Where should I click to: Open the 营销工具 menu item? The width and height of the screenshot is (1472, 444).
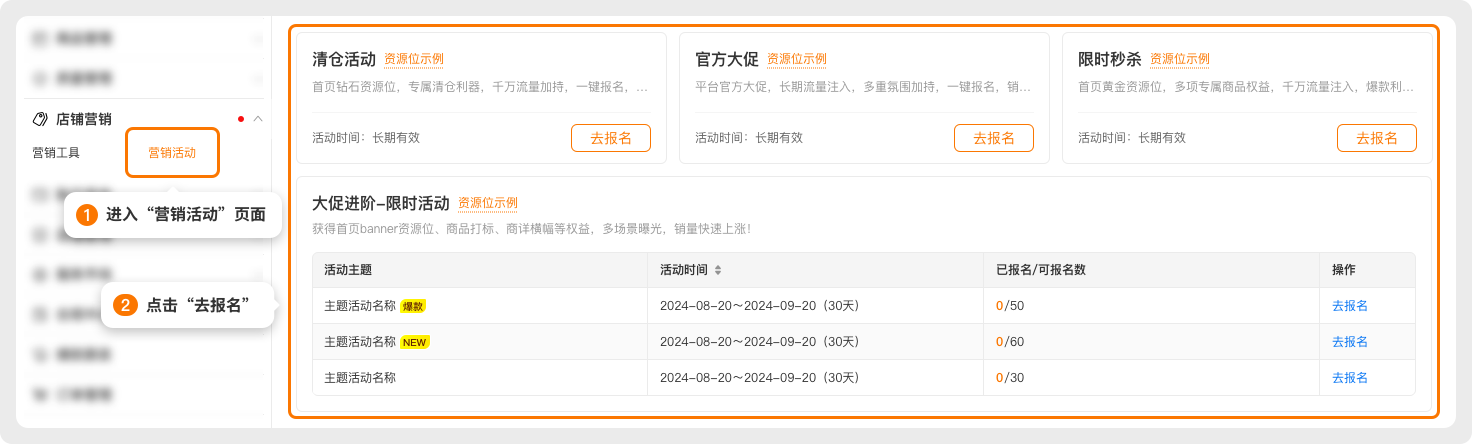(x=56, y=153)
